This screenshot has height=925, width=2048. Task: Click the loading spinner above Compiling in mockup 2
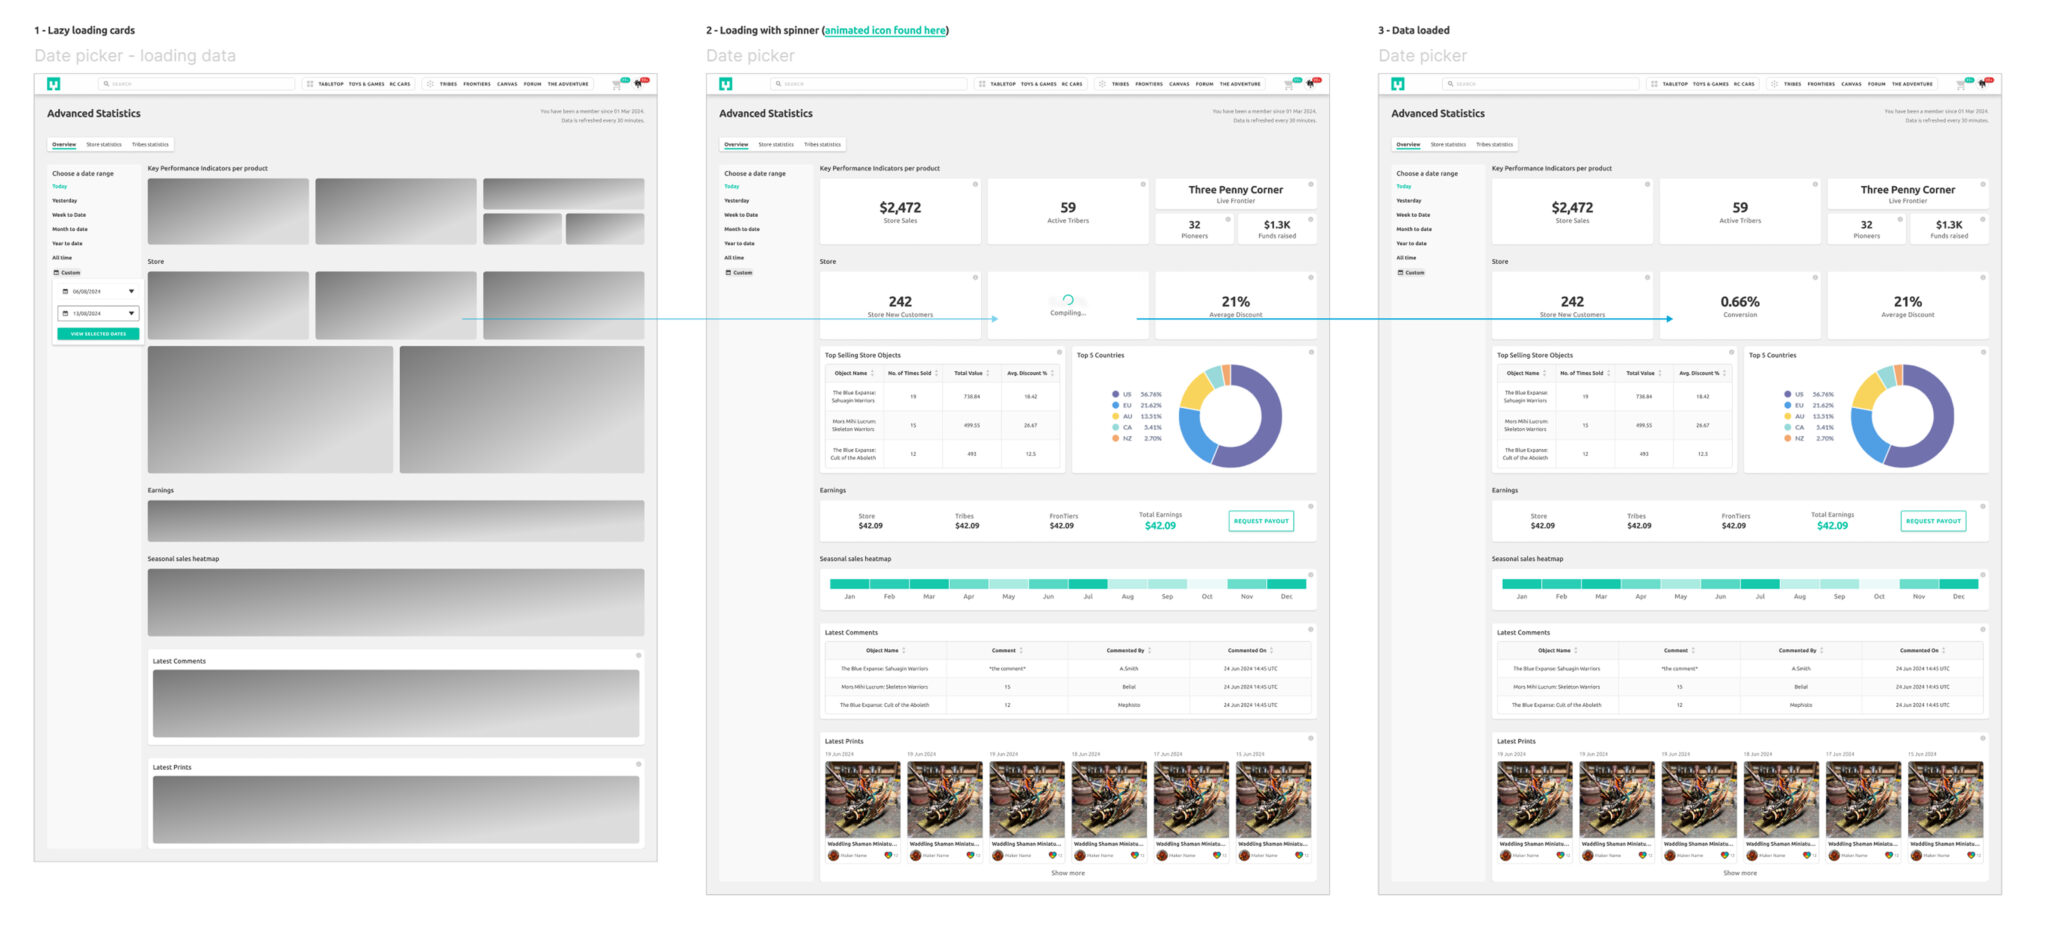tap(1068, 300)
